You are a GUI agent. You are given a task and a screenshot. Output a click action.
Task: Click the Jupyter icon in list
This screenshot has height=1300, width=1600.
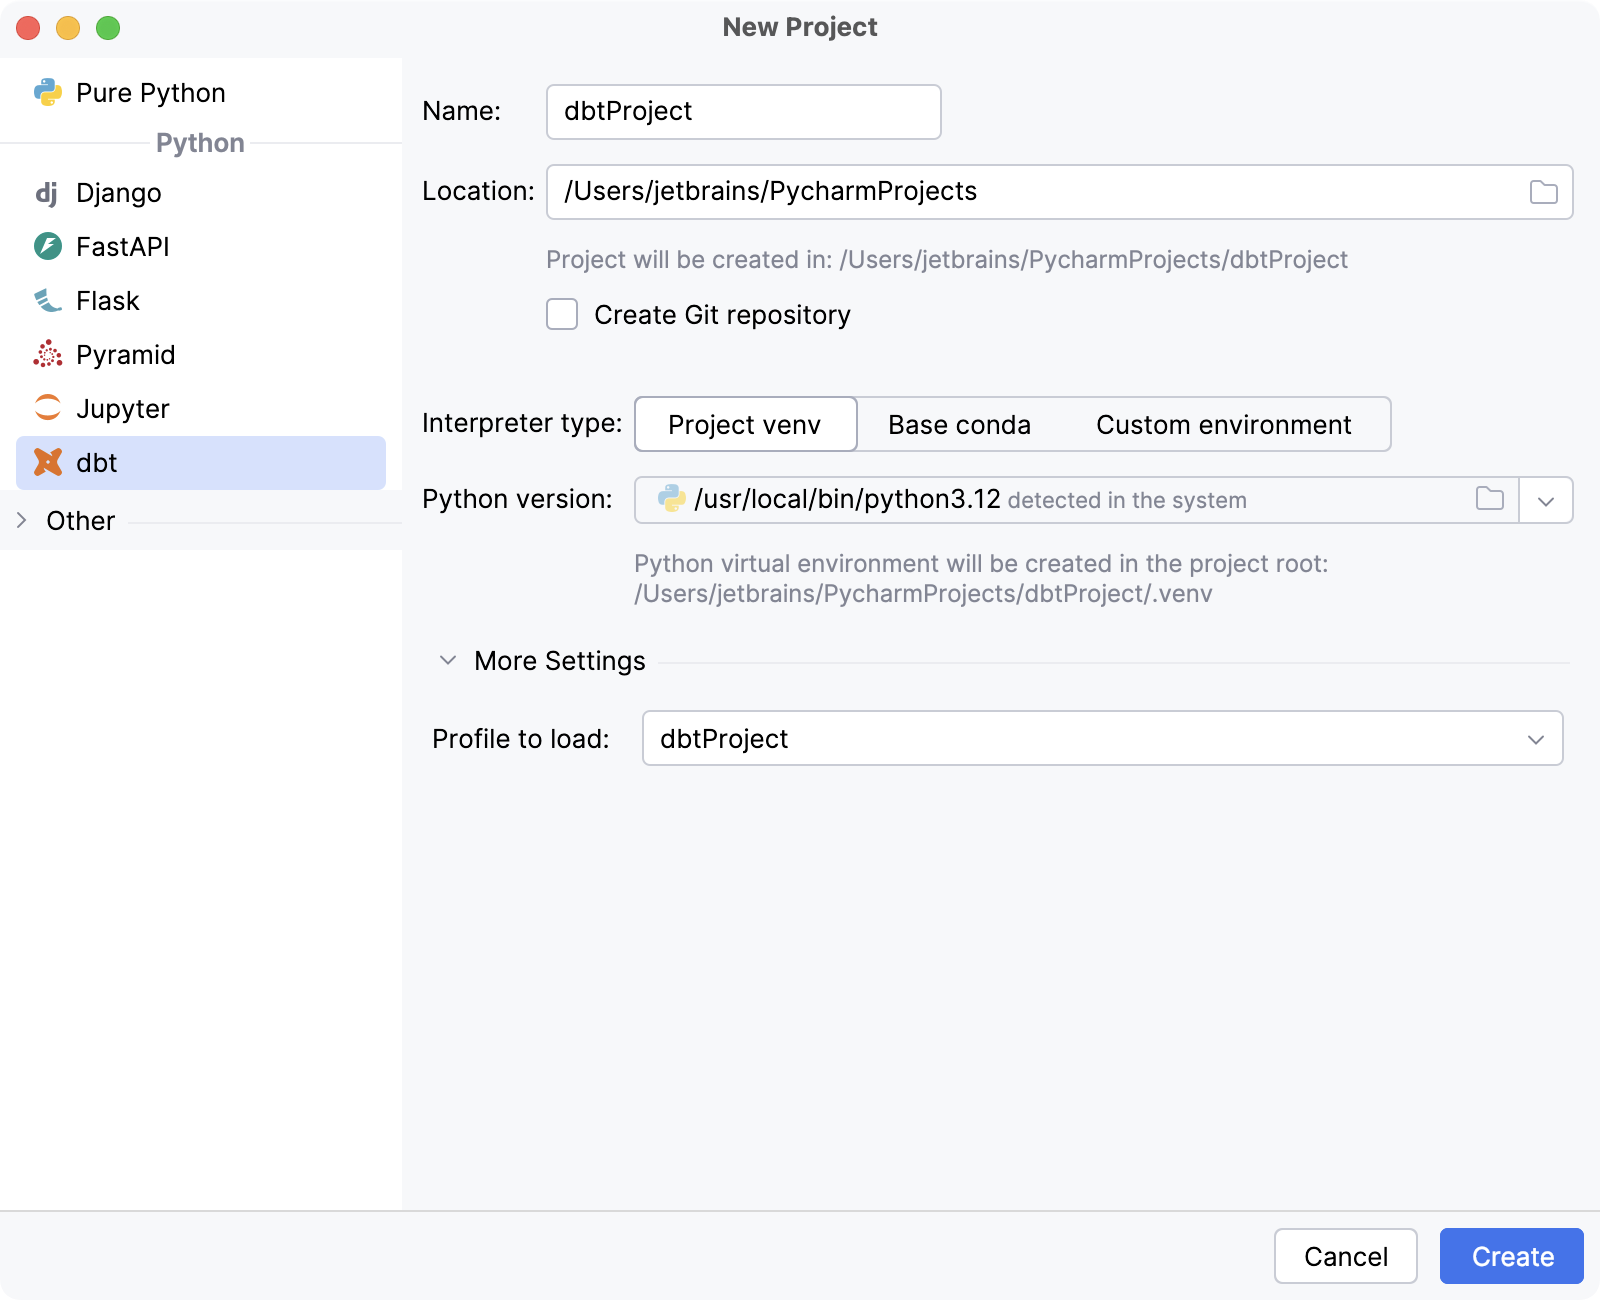(47, 409)
